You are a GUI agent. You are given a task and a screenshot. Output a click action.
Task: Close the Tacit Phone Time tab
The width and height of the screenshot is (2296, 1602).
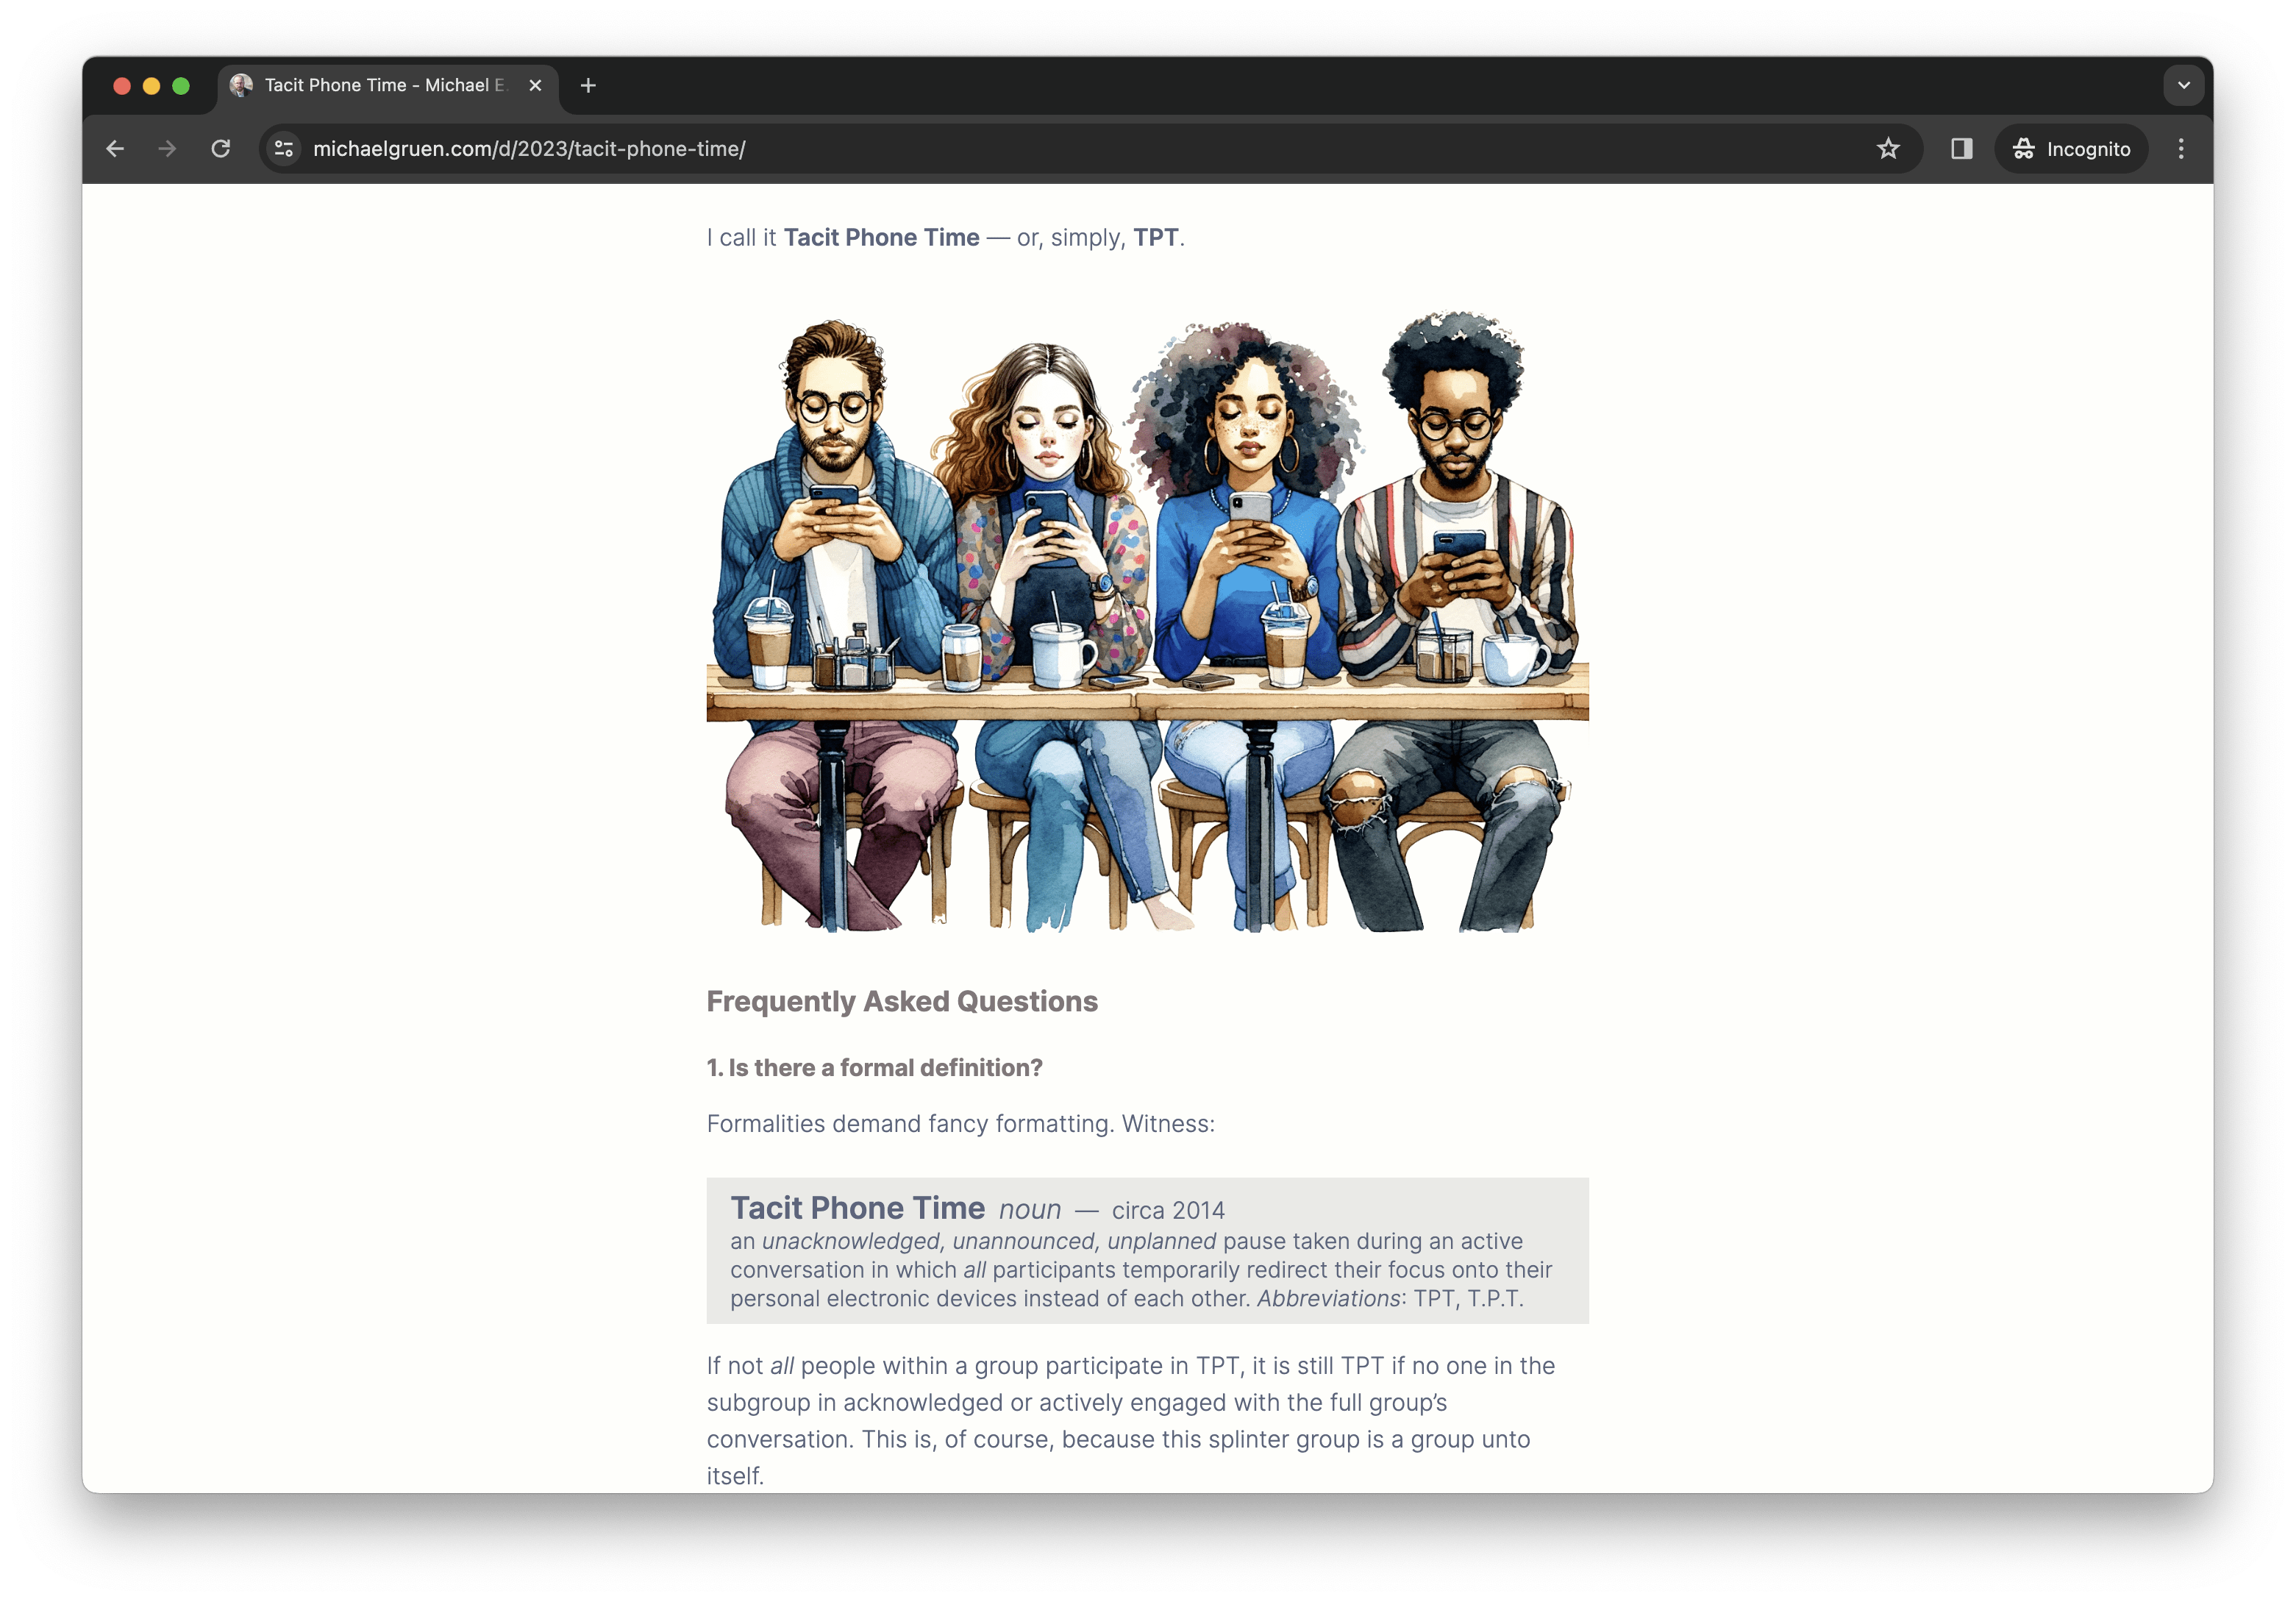pyautogui.click(x=536, y=86)
